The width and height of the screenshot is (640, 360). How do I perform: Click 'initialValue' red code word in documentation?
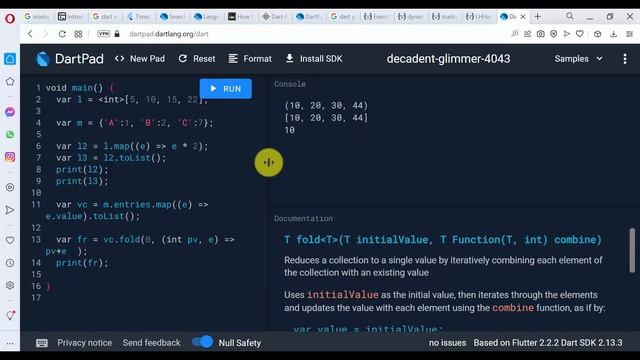coord(342,295)
